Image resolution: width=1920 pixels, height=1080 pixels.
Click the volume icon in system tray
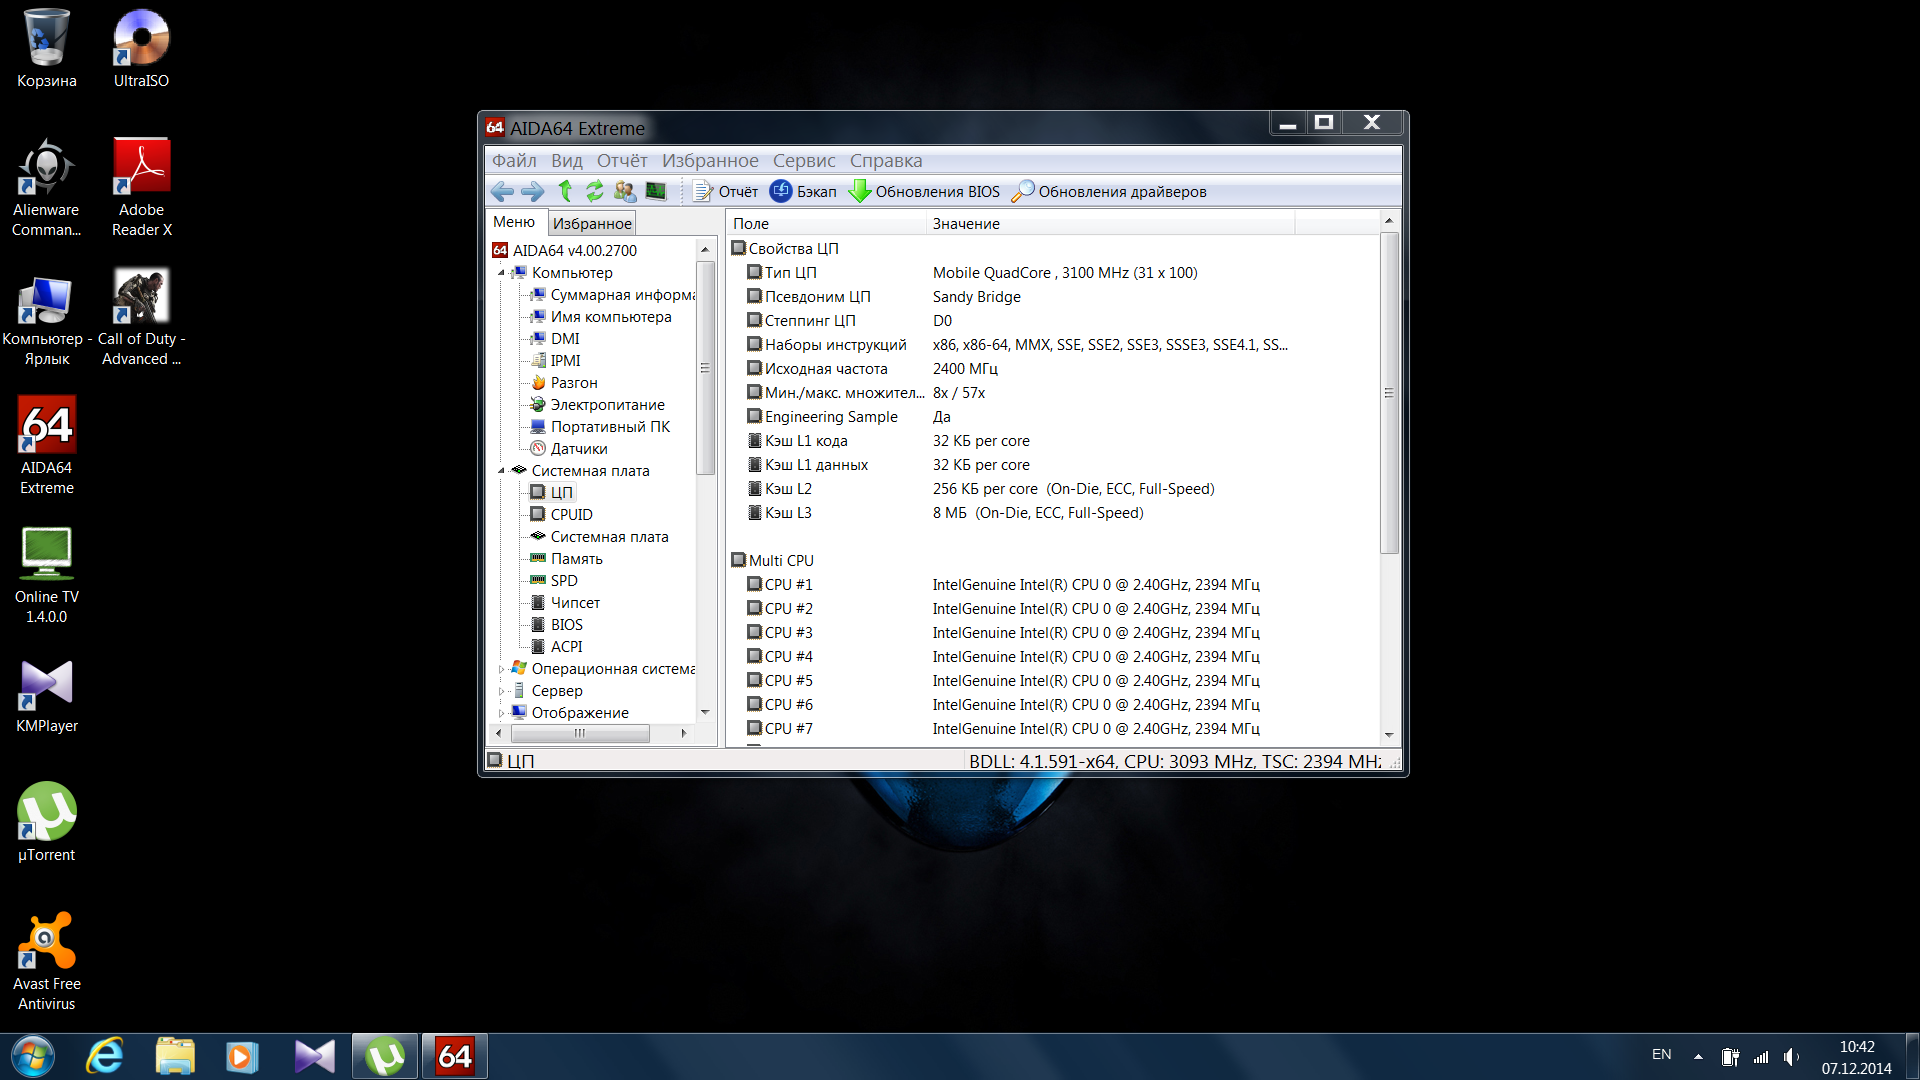1791,1056
